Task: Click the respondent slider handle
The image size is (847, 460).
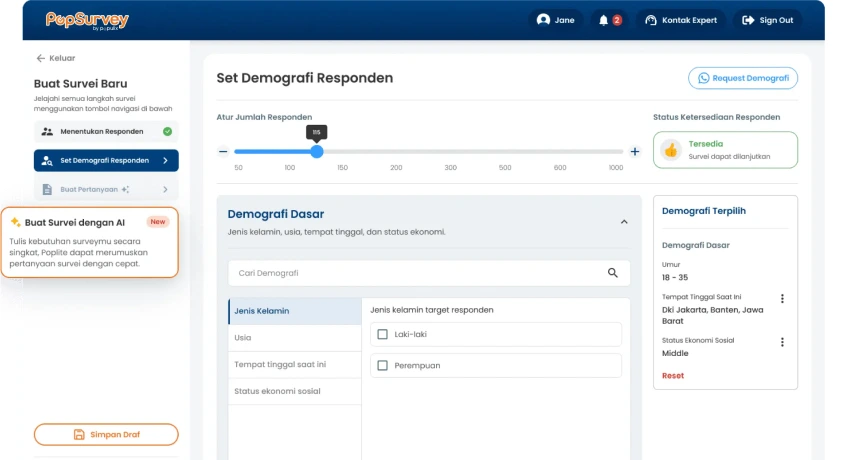Action: point(317,152)
